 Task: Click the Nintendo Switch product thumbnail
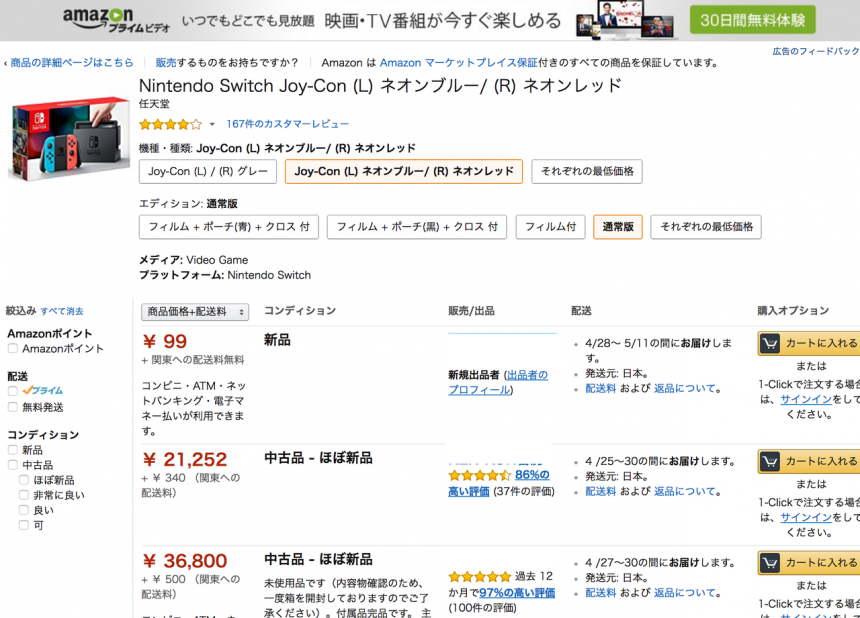70,138
